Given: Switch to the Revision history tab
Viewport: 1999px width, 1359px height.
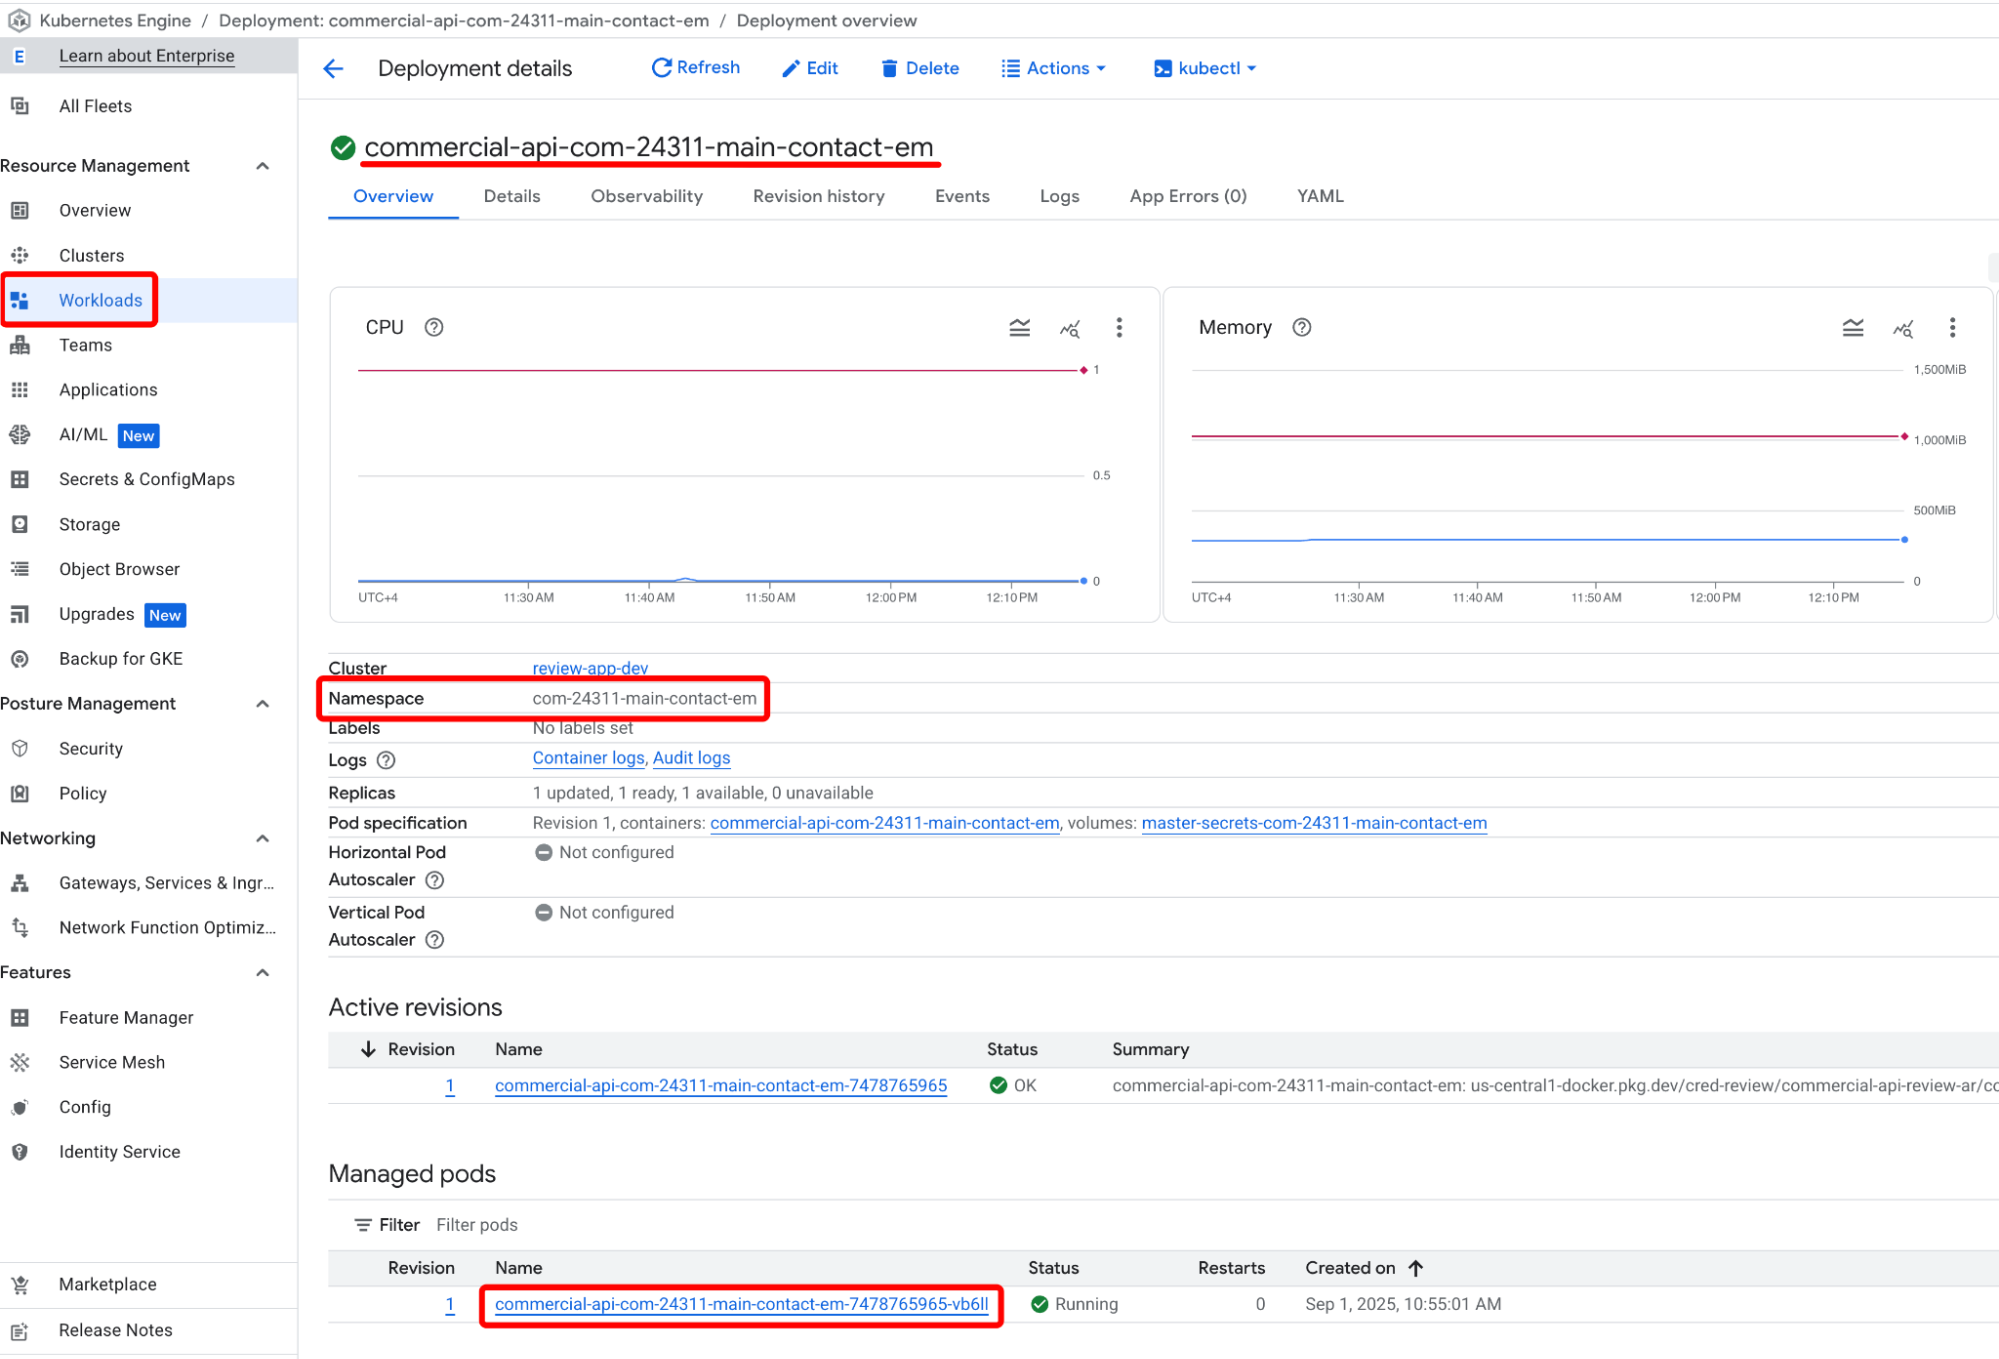Looking at the screenshot, I should 818,196.
